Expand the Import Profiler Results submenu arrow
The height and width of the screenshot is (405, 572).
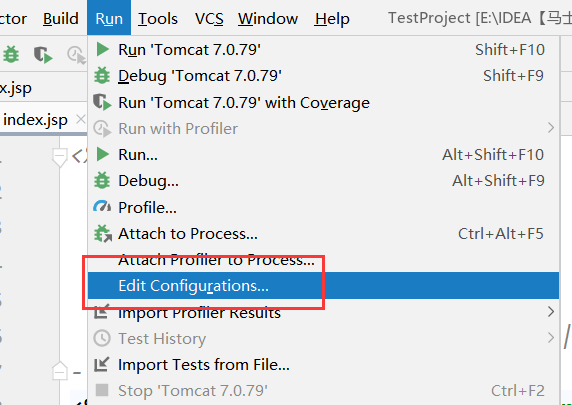(551, 312)
